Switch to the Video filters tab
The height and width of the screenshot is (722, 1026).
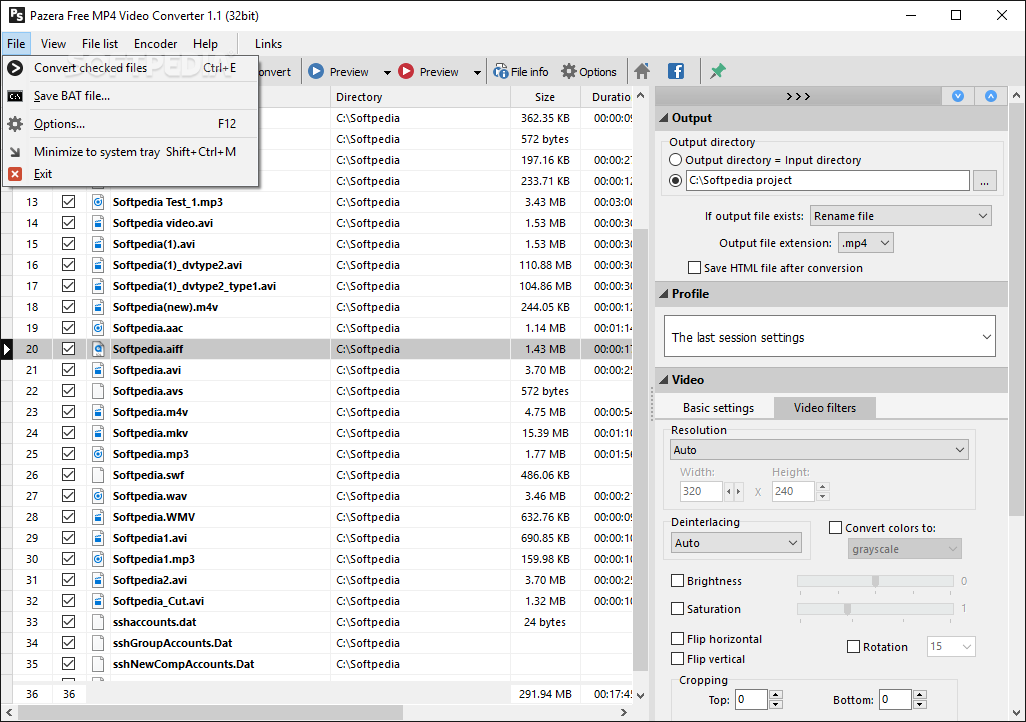pos(824,408)
